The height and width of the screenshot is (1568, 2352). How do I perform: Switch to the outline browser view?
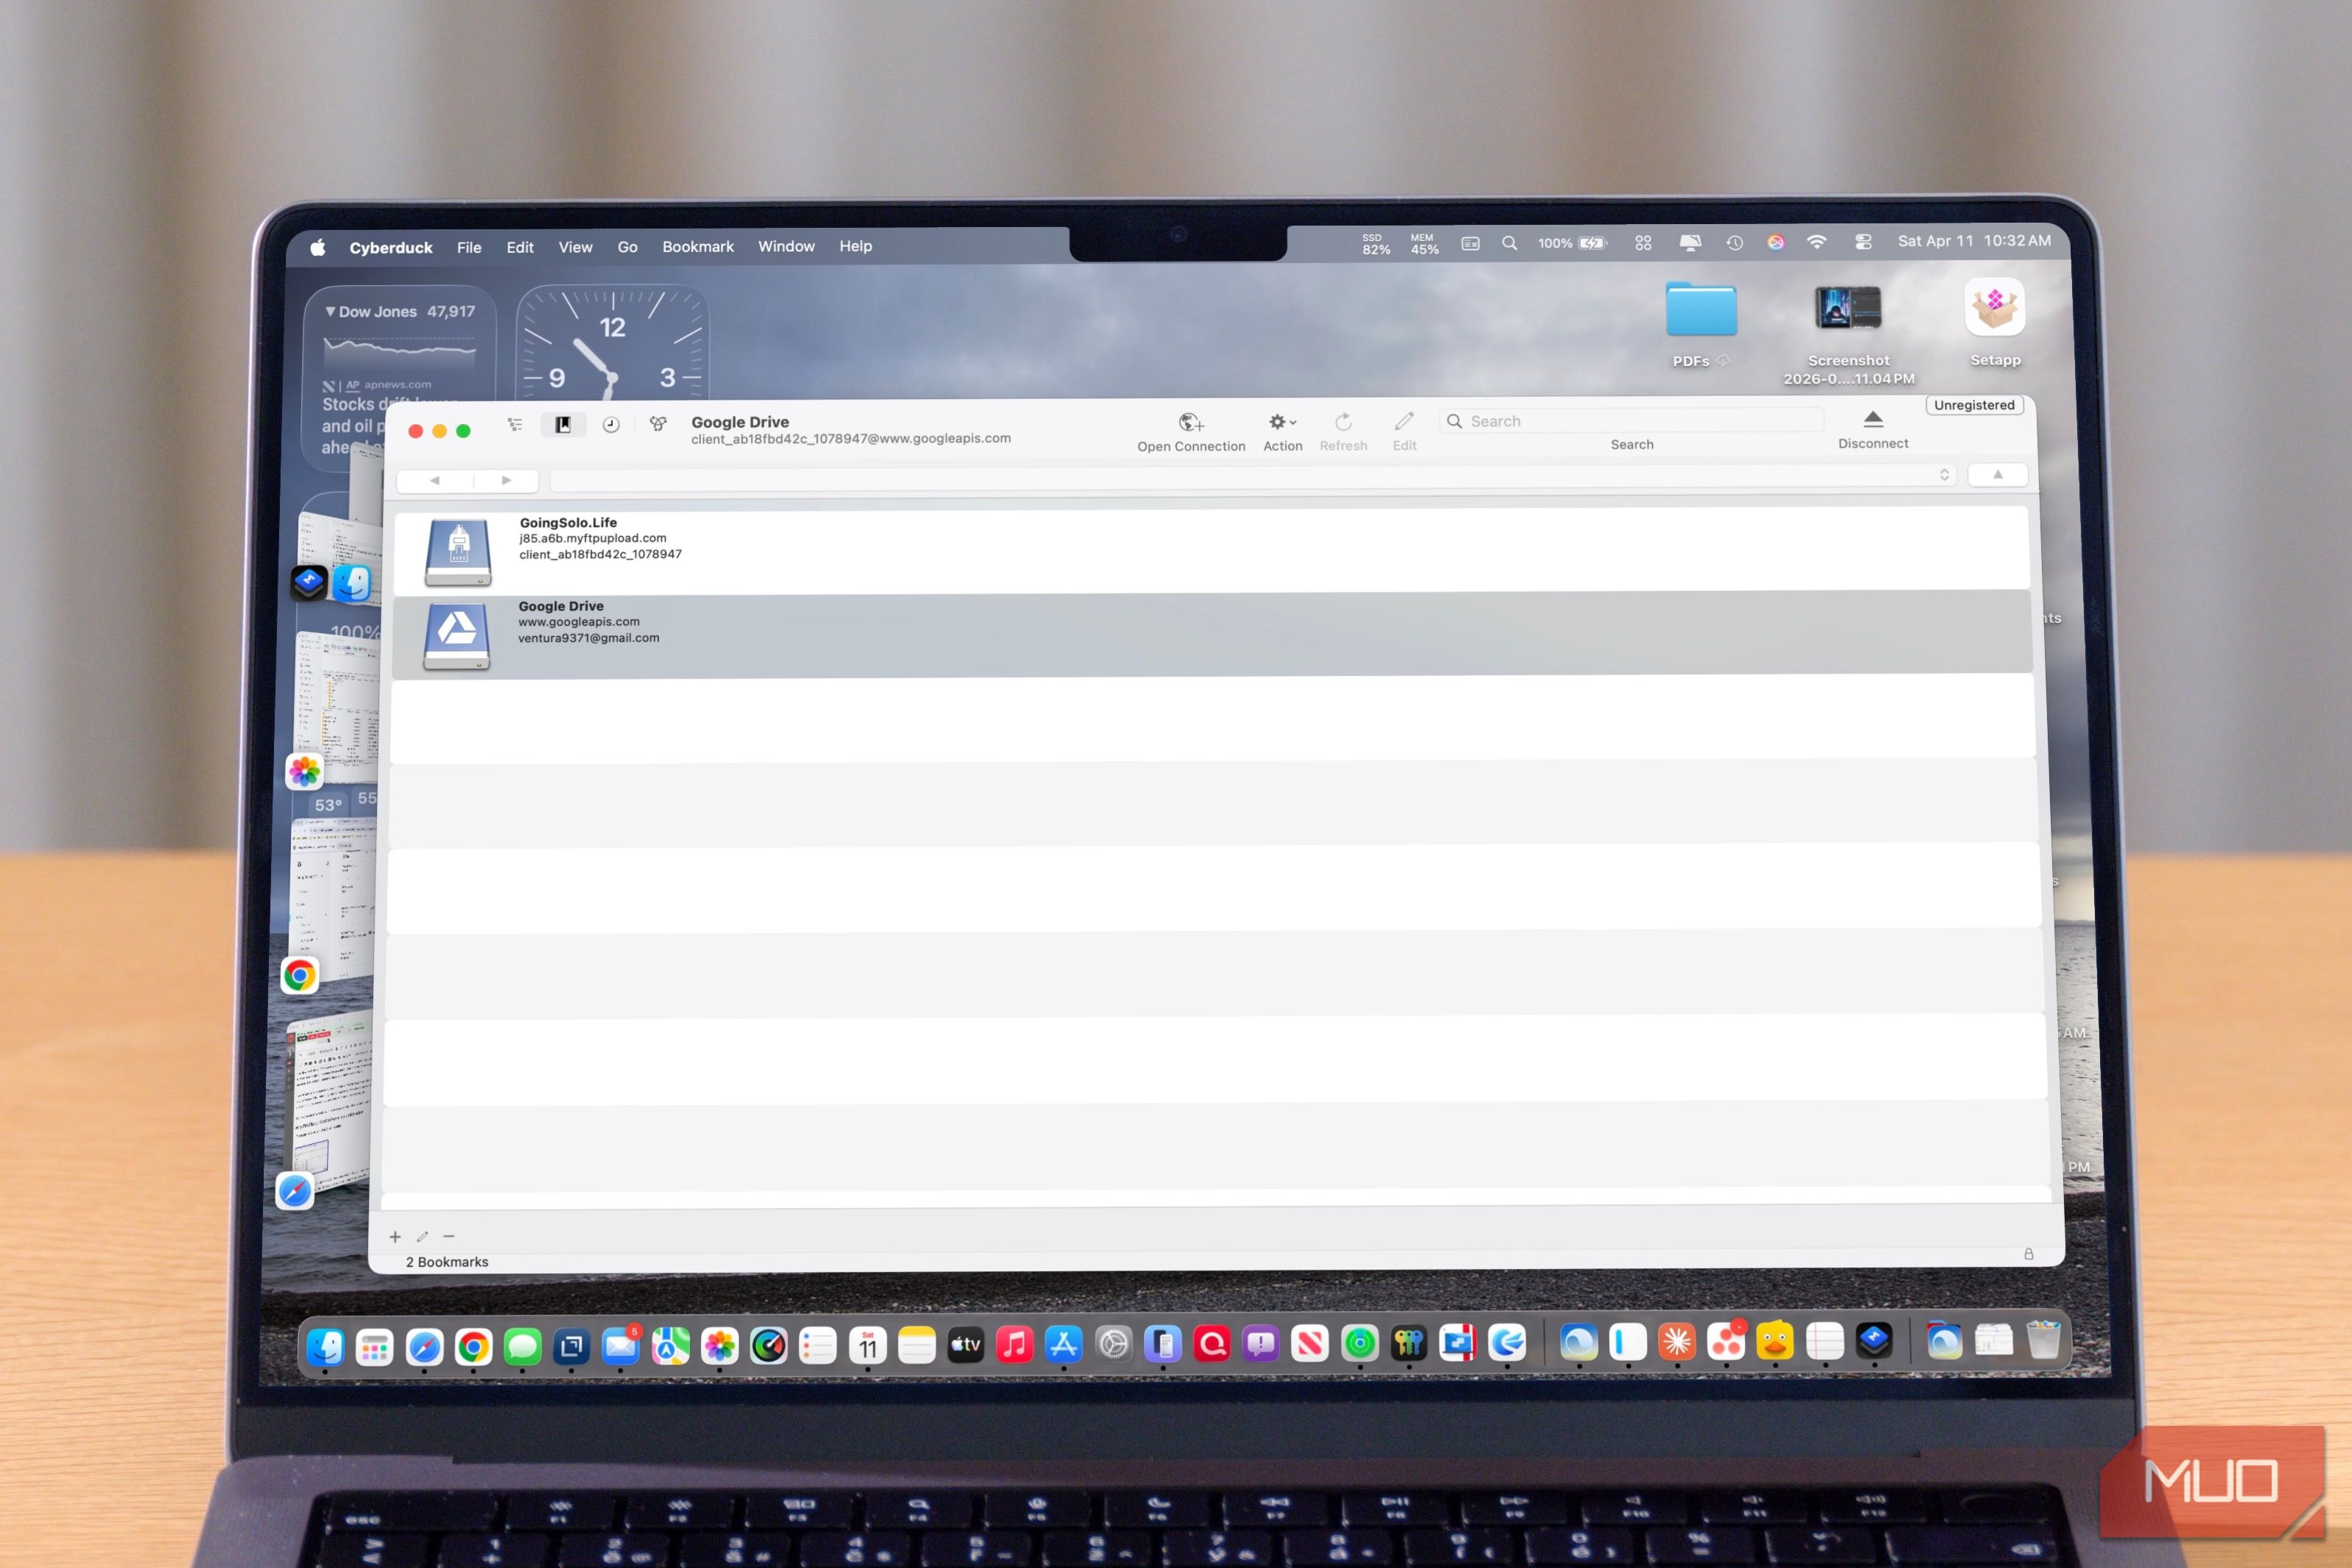(515, 425)
